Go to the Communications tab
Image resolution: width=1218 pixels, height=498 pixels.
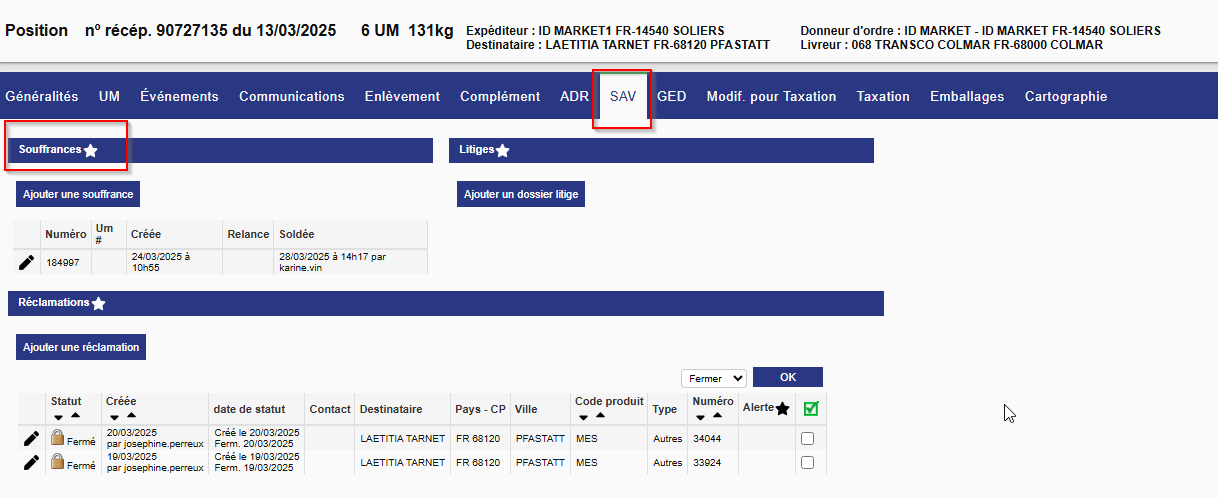click(x=292, y=97)
